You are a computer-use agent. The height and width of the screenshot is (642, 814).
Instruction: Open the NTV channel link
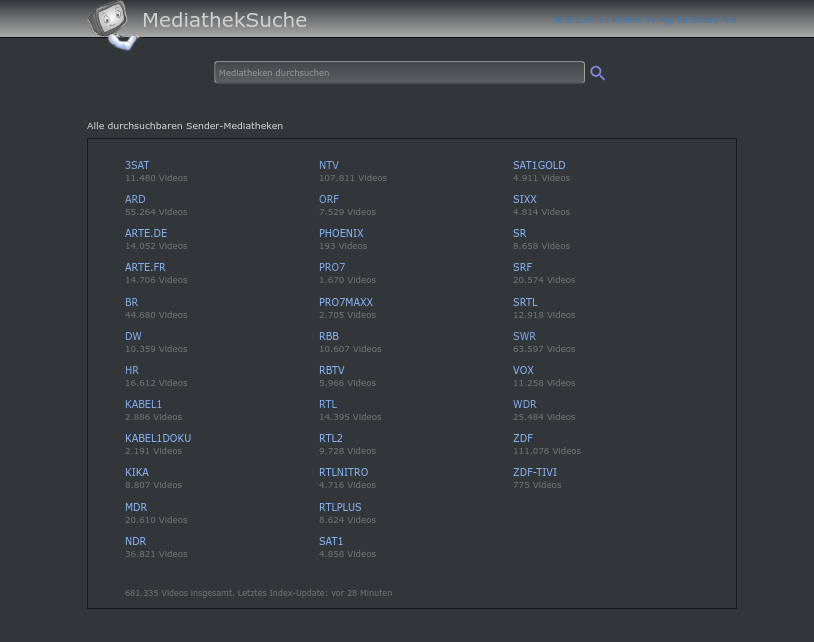click(329, 165)
